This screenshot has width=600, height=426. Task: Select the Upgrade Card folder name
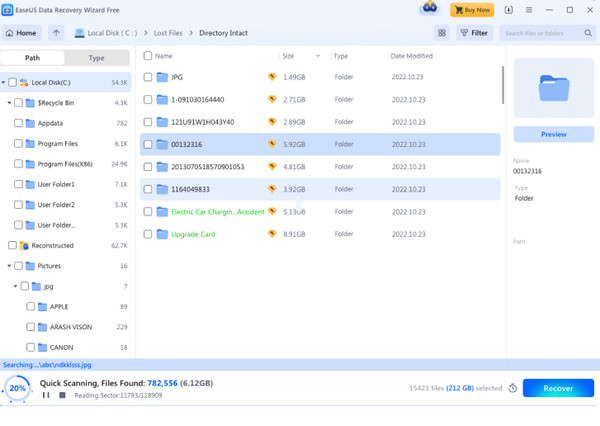[x=193, y=234]
